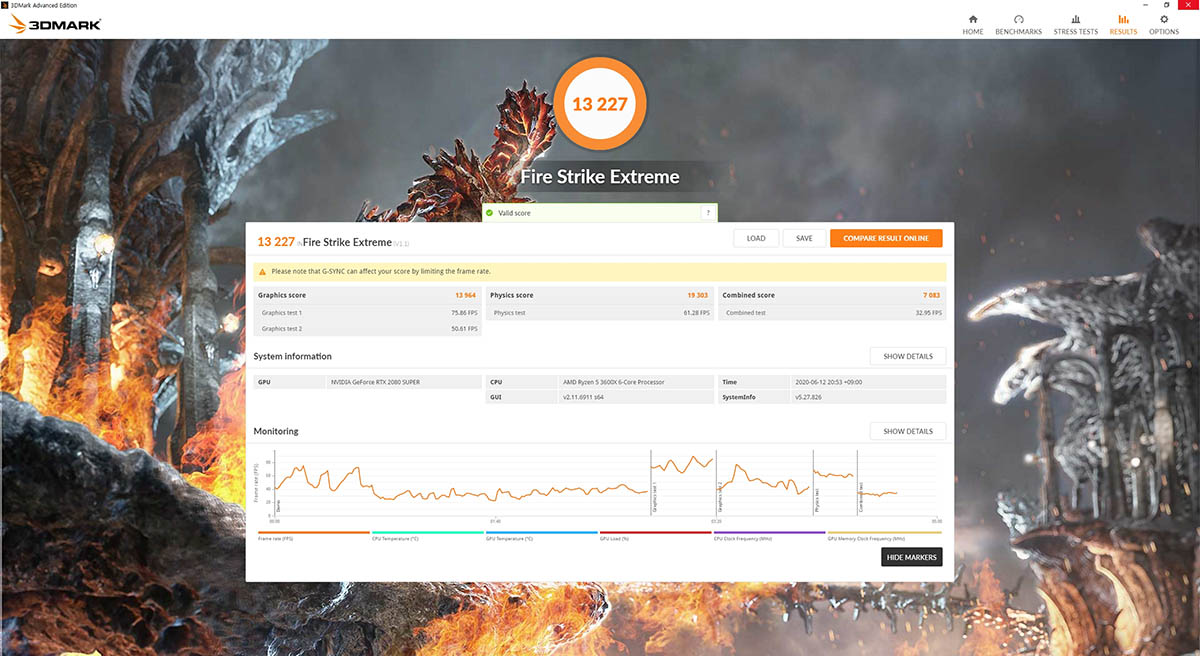
Task: Select the Results chart icon
Action: tap(1123, 19)
